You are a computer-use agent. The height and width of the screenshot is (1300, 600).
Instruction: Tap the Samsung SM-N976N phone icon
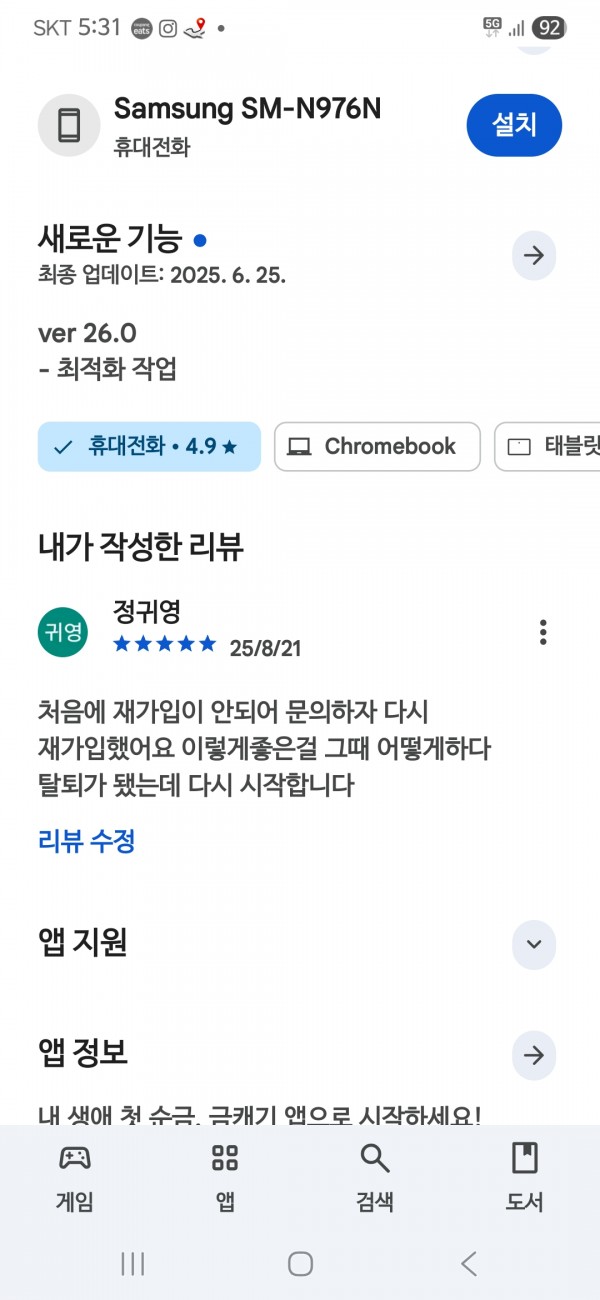coord(69,126)
